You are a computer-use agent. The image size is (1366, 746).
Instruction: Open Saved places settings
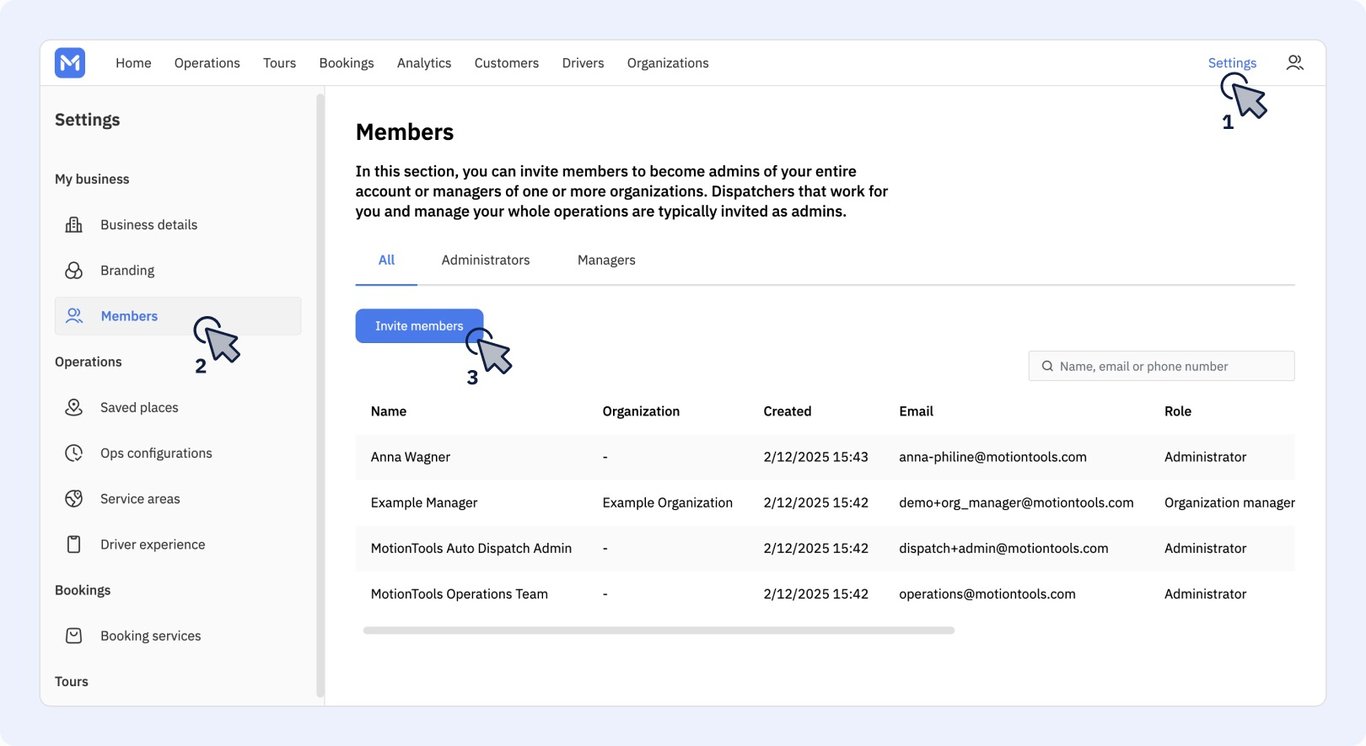139,408
